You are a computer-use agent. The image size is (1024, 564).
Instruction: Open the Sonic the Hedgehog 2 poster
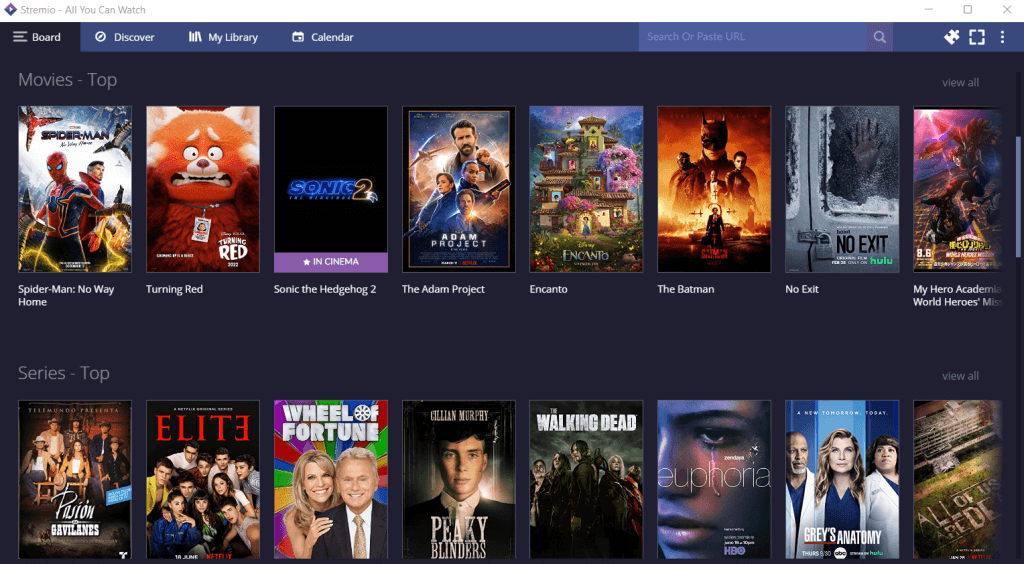(331, 189)
